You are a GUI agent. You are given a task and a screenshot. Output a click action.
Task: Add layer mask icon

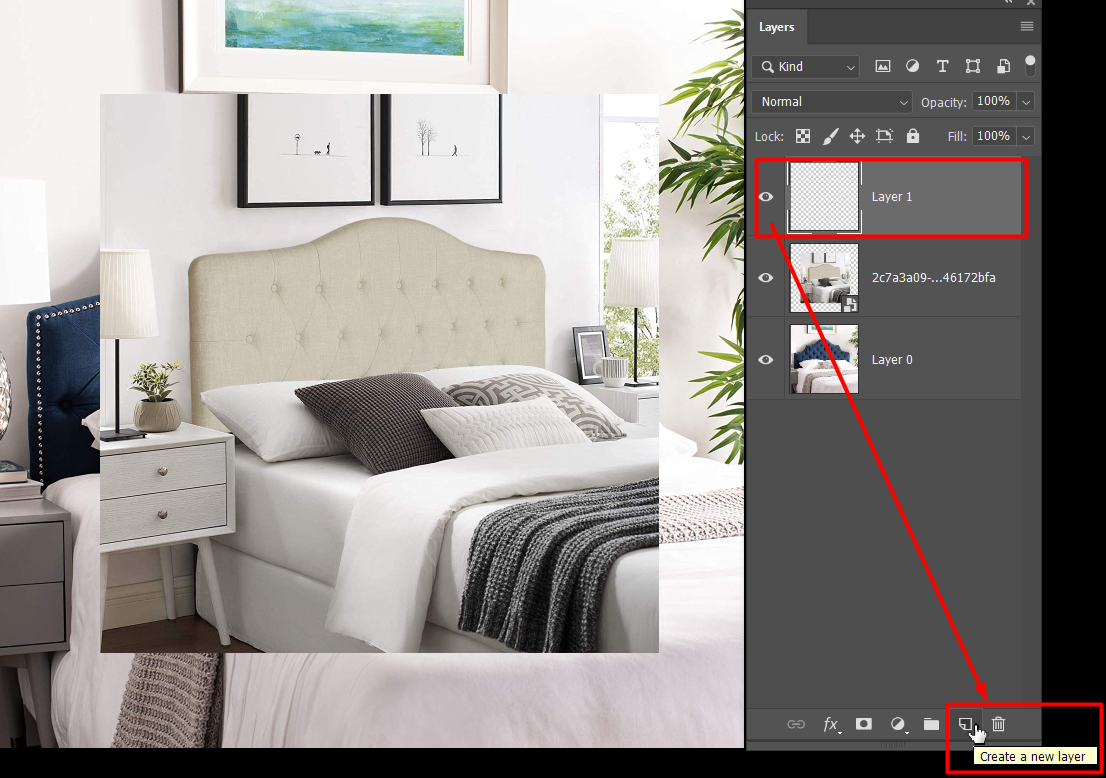(x=863, y=724)
